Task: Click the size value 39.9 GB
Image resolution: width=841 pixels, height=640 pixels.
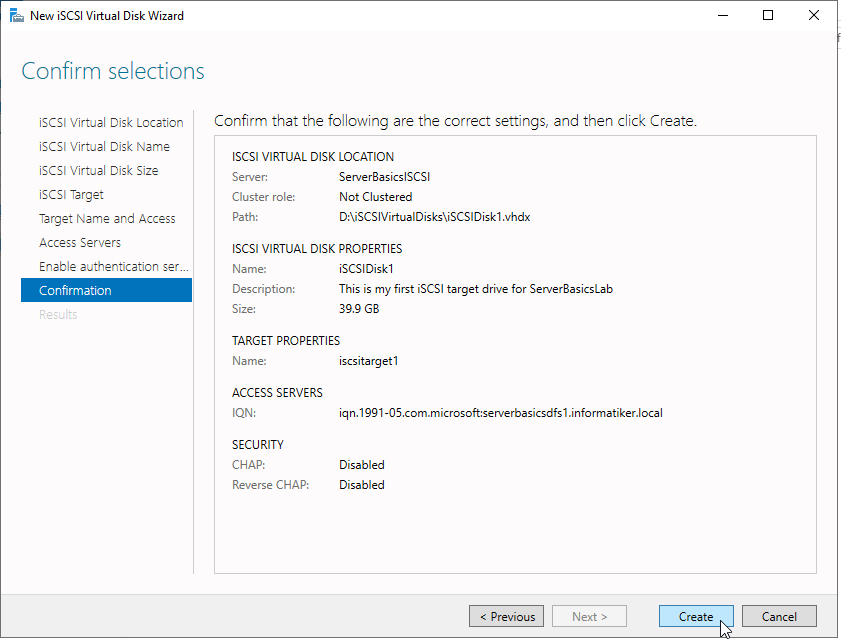Action: click(x=359, y=309)
